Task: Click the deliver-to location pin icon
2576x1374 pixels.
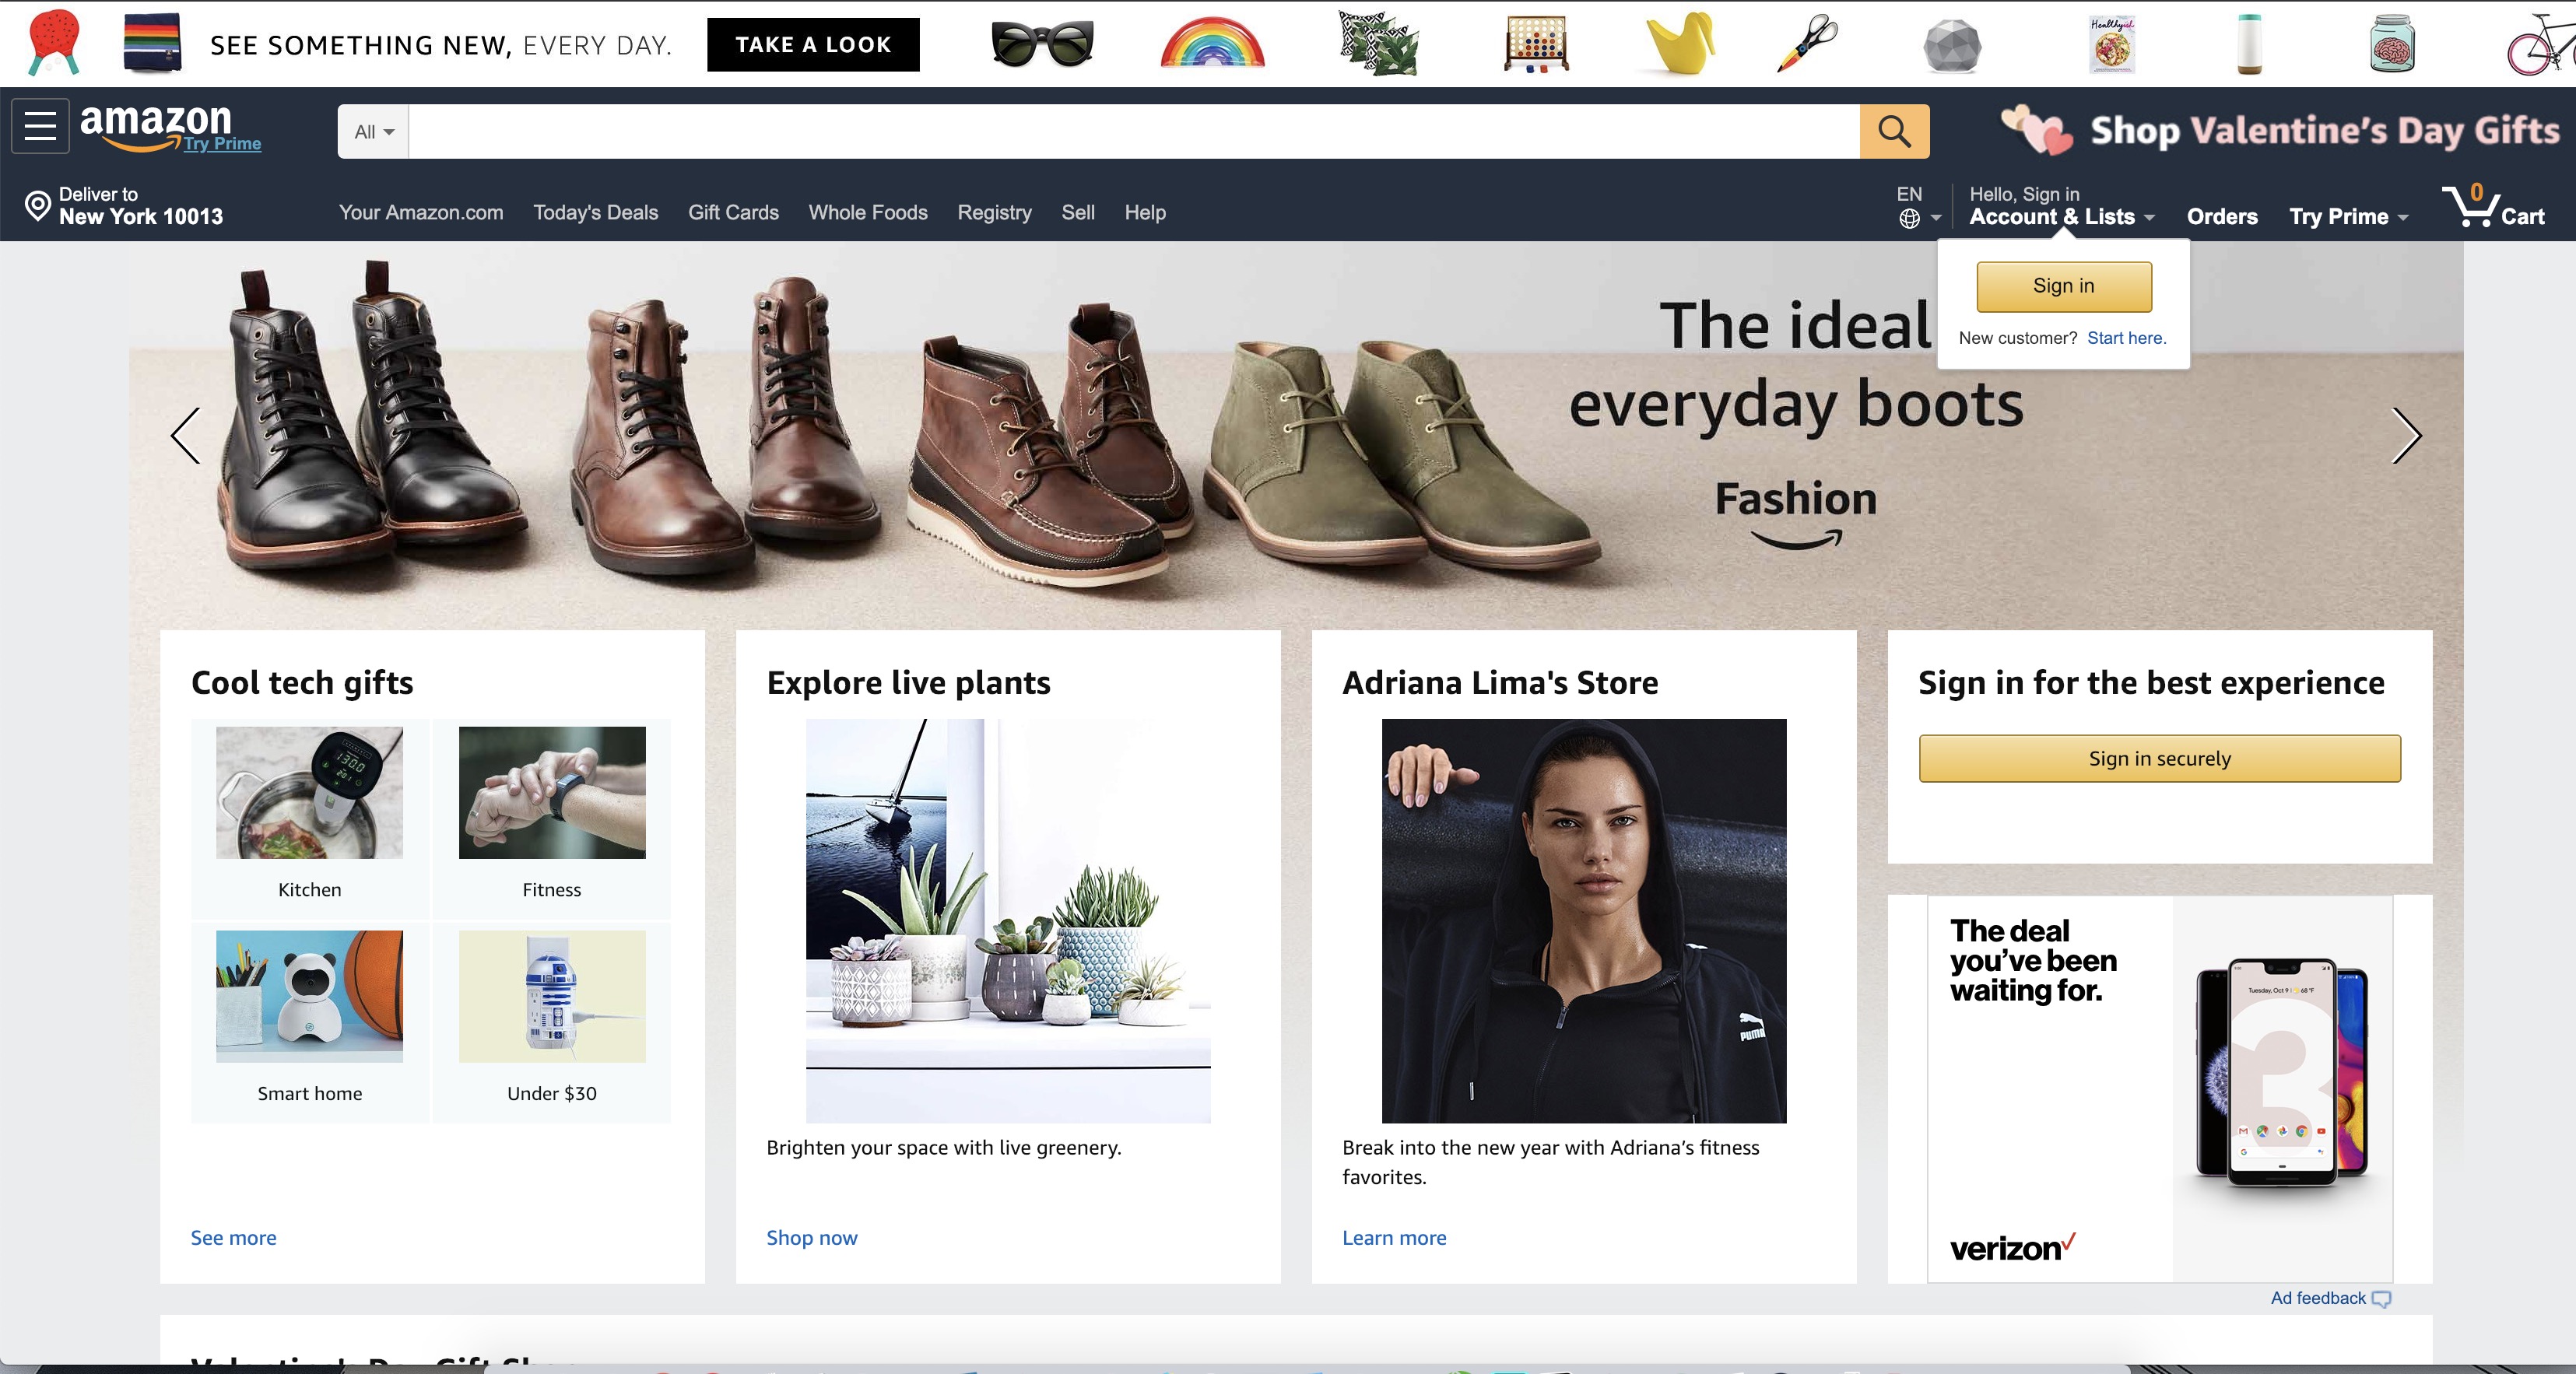Action: (x=37, y=206)
